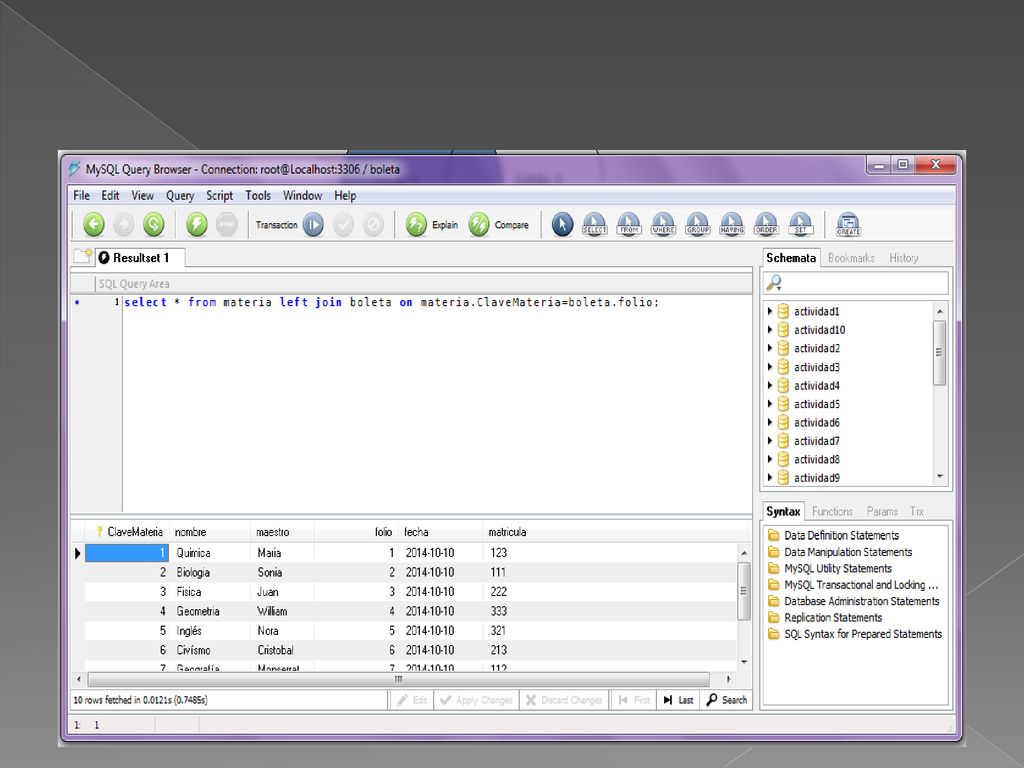Expand the actividad2 schema
Viewport: 1024px width, 768px height.
[770, 348]
